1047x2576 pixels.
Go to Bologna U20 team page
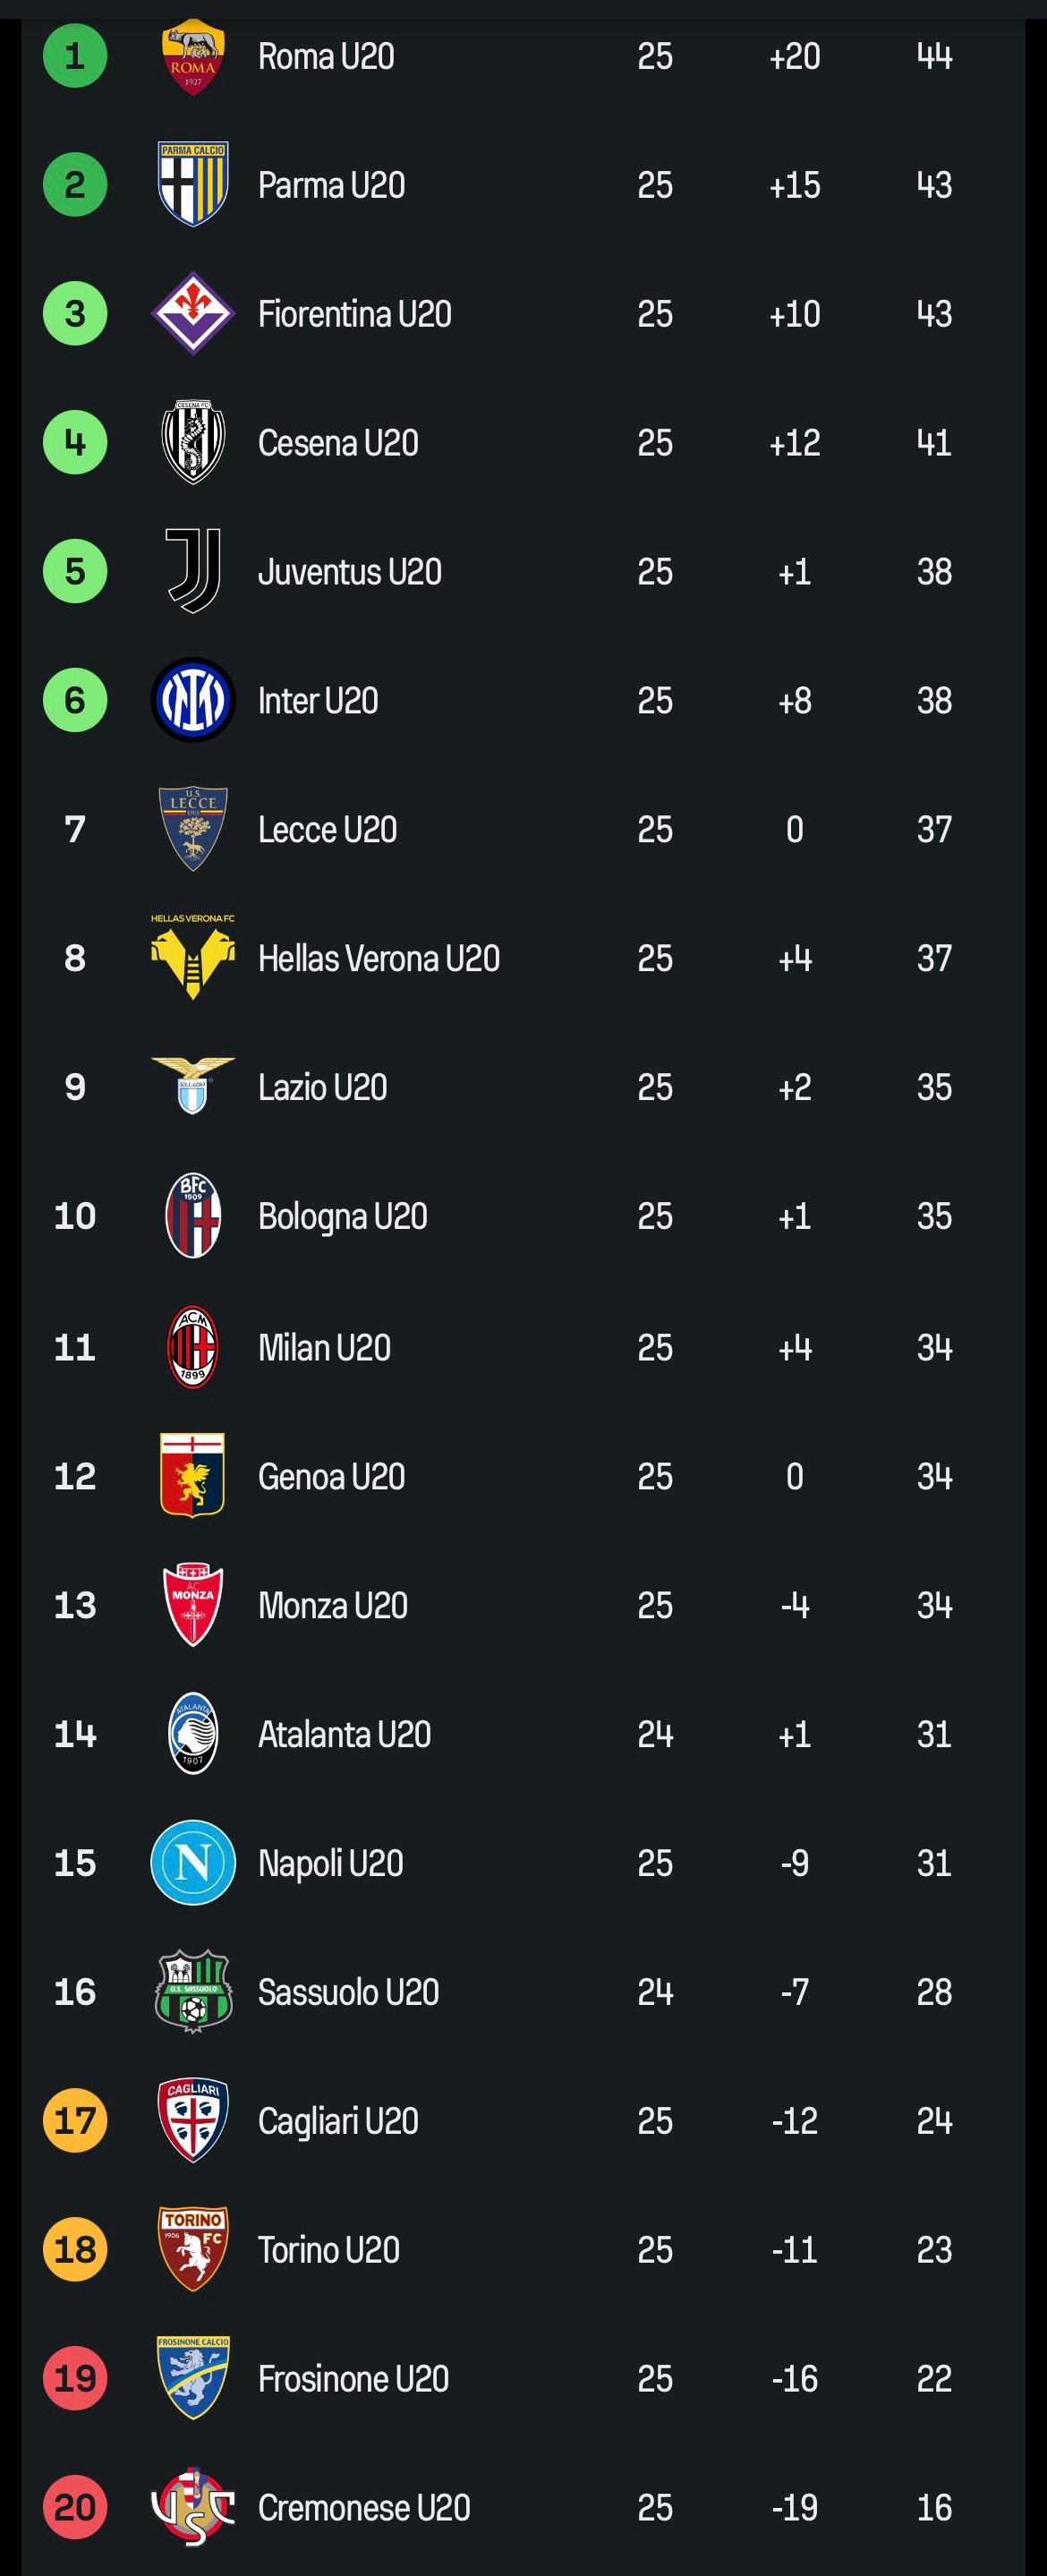click(x=342, y=1216)
